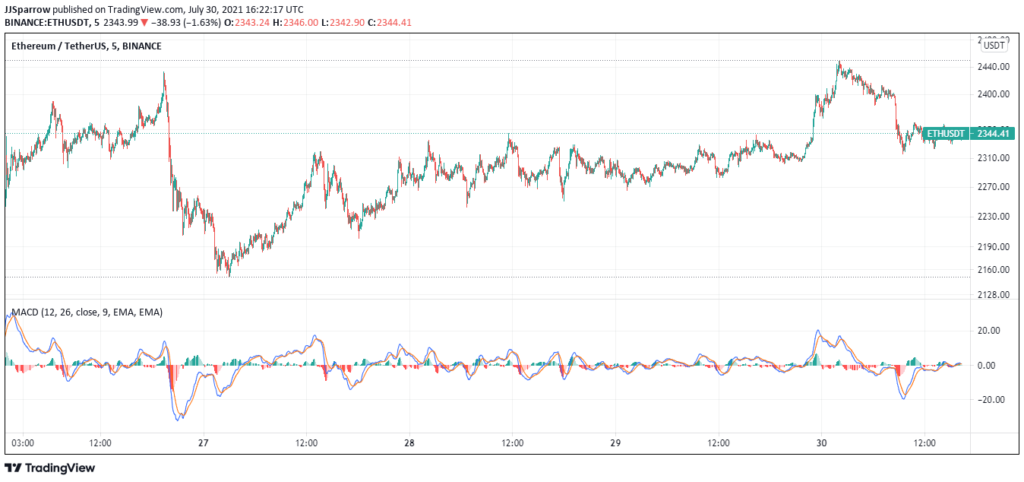The height and width of the screenshot is (482, 1024).
Task: Select date 30 on time axis
Action: click(821, 442)
